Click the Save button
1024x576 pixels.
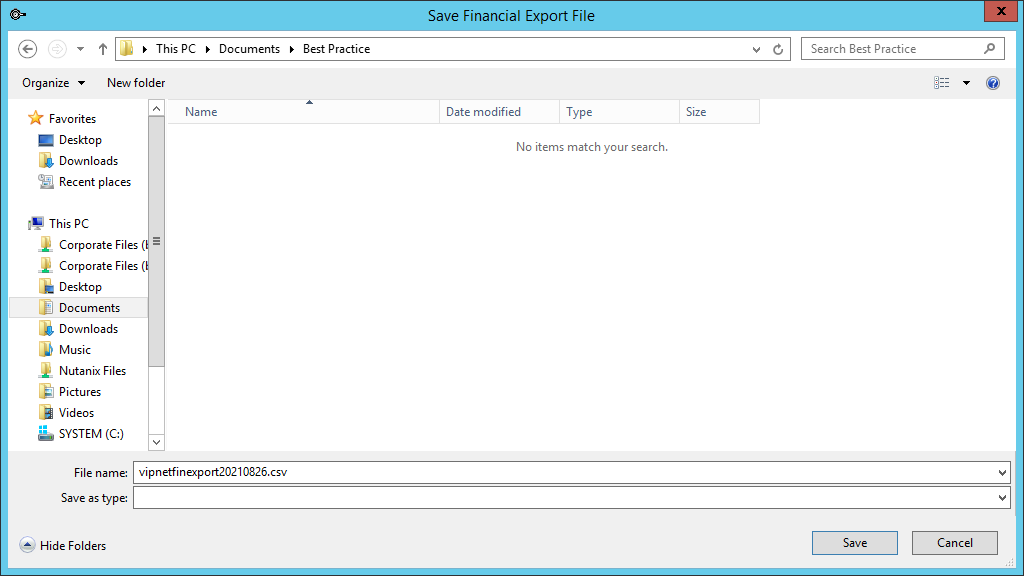855,543
